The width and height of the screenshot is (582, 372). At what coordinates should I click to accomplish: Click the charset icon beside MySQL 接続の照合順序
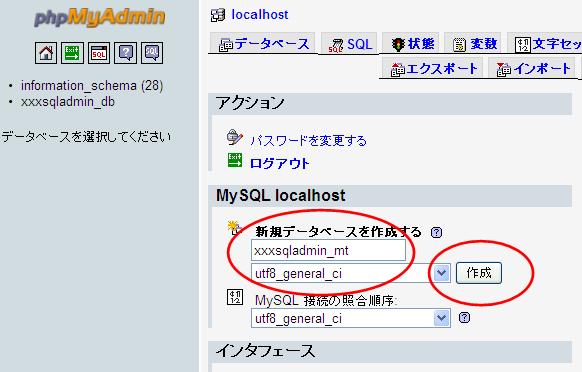235,297
